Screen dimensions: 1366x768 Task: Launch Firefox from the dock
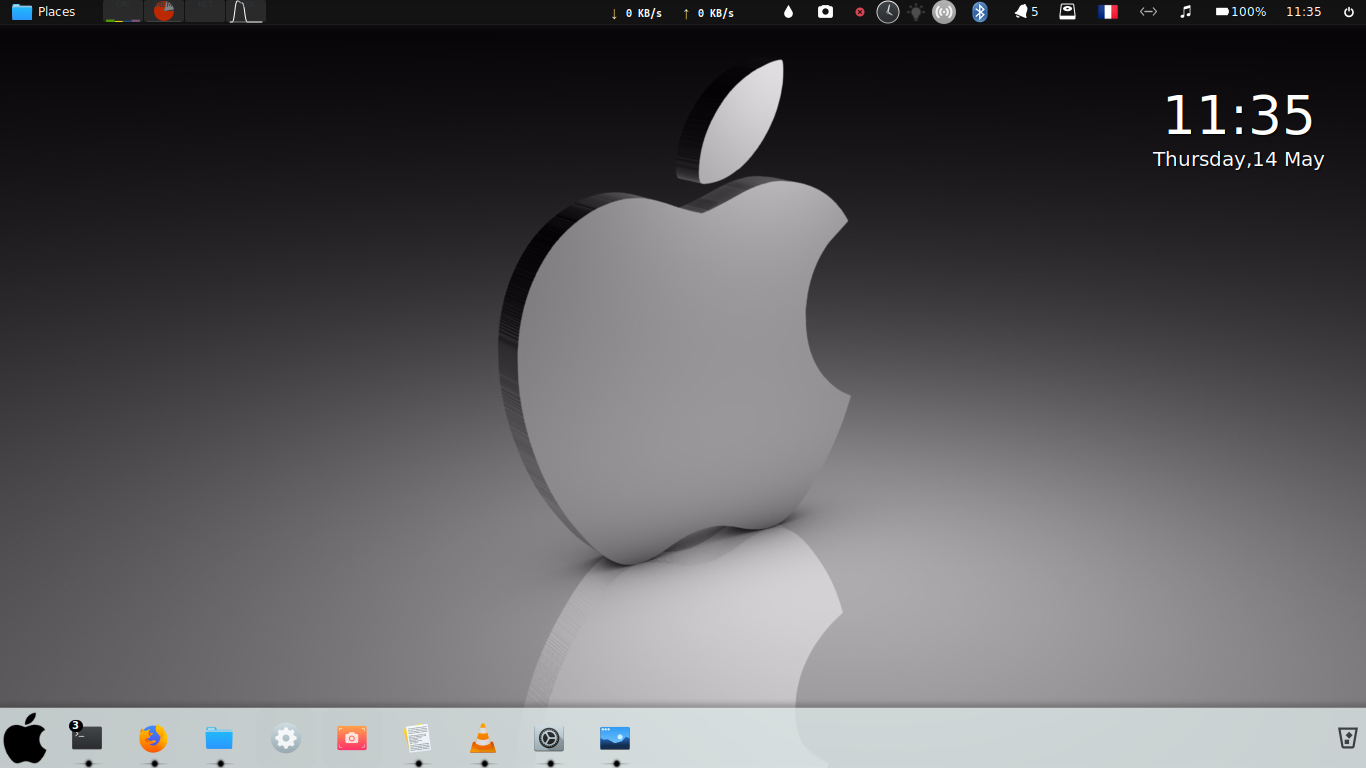[x=153, y=738]
